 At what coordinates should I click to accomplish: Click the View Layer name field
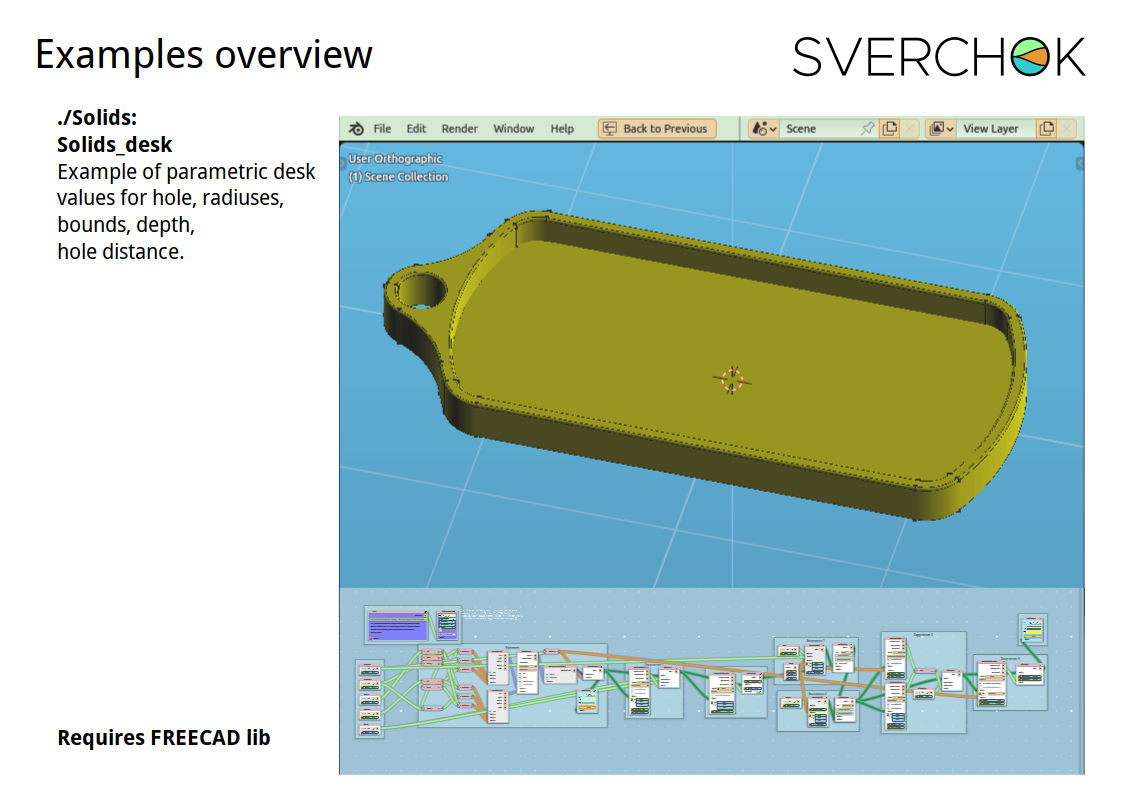993,129
